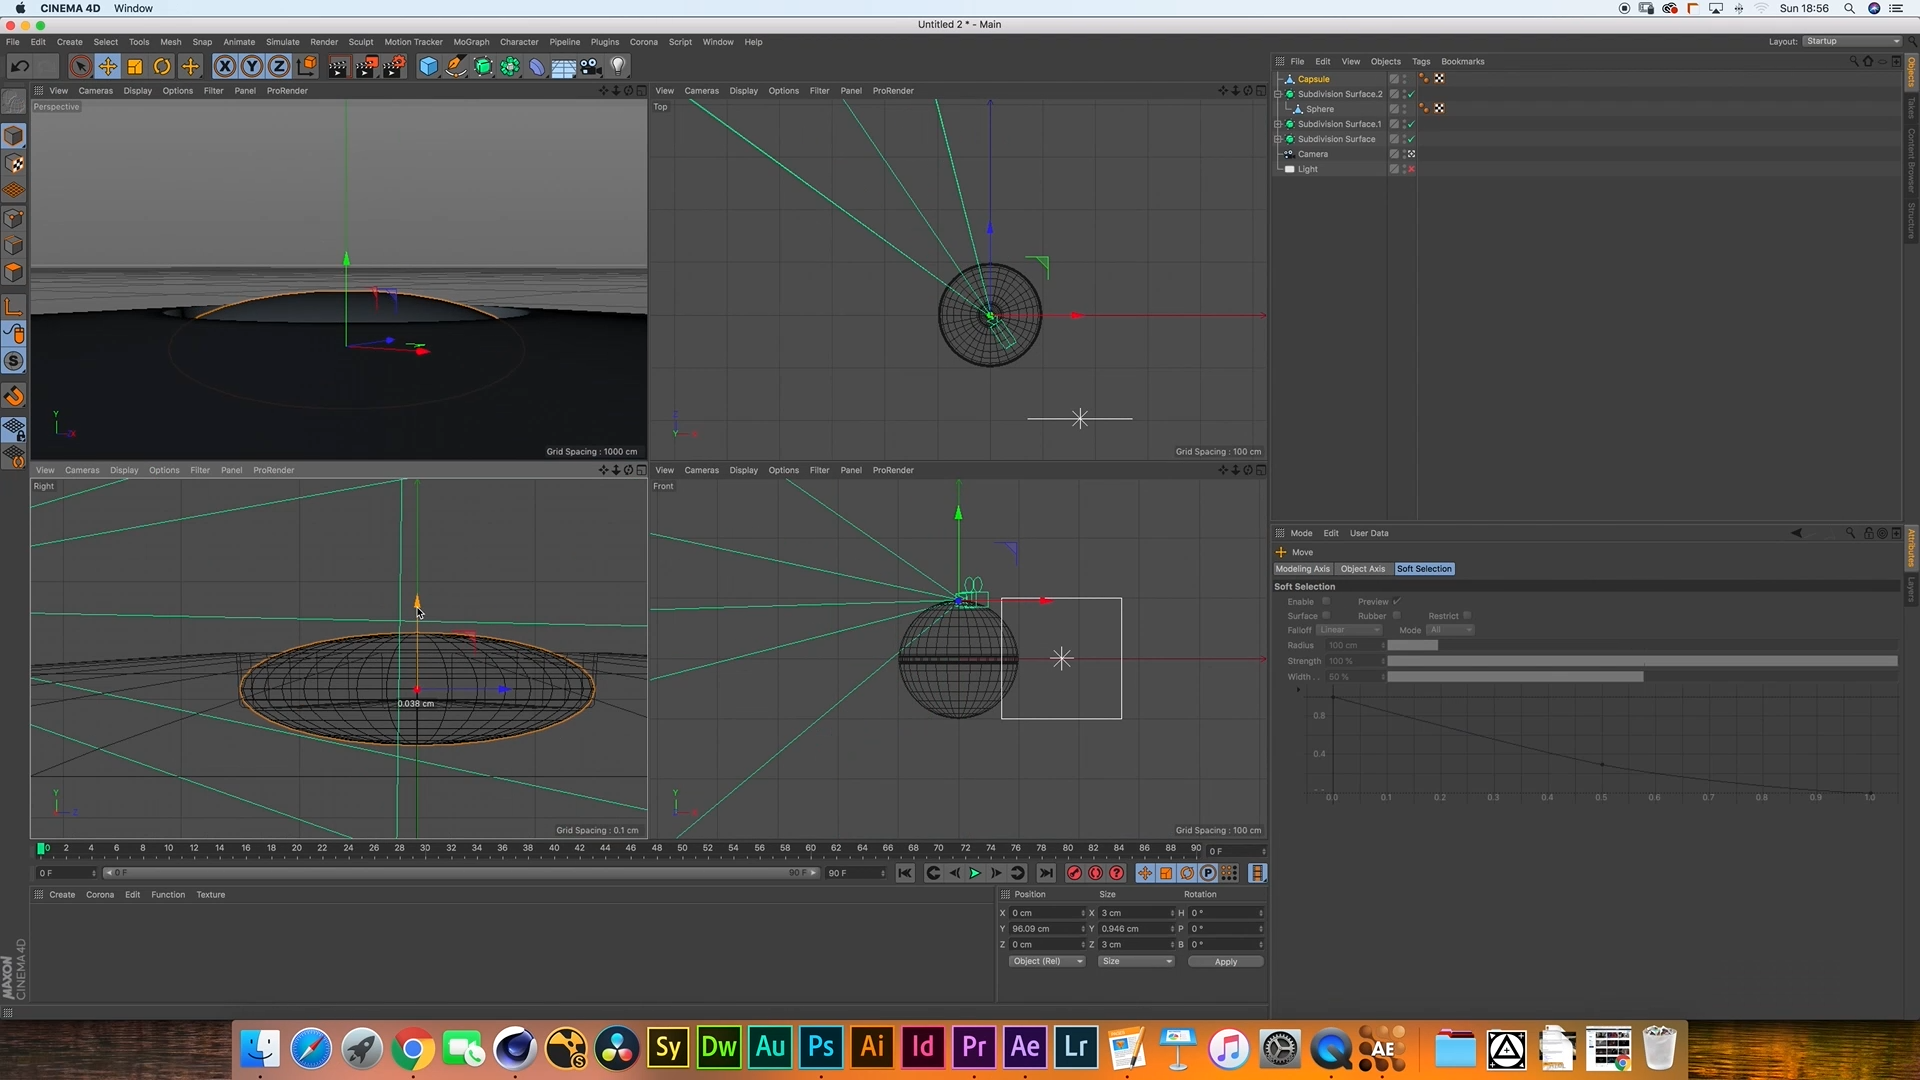
Task: Click the Apply button in coordinates
Action: (1225, 961)
